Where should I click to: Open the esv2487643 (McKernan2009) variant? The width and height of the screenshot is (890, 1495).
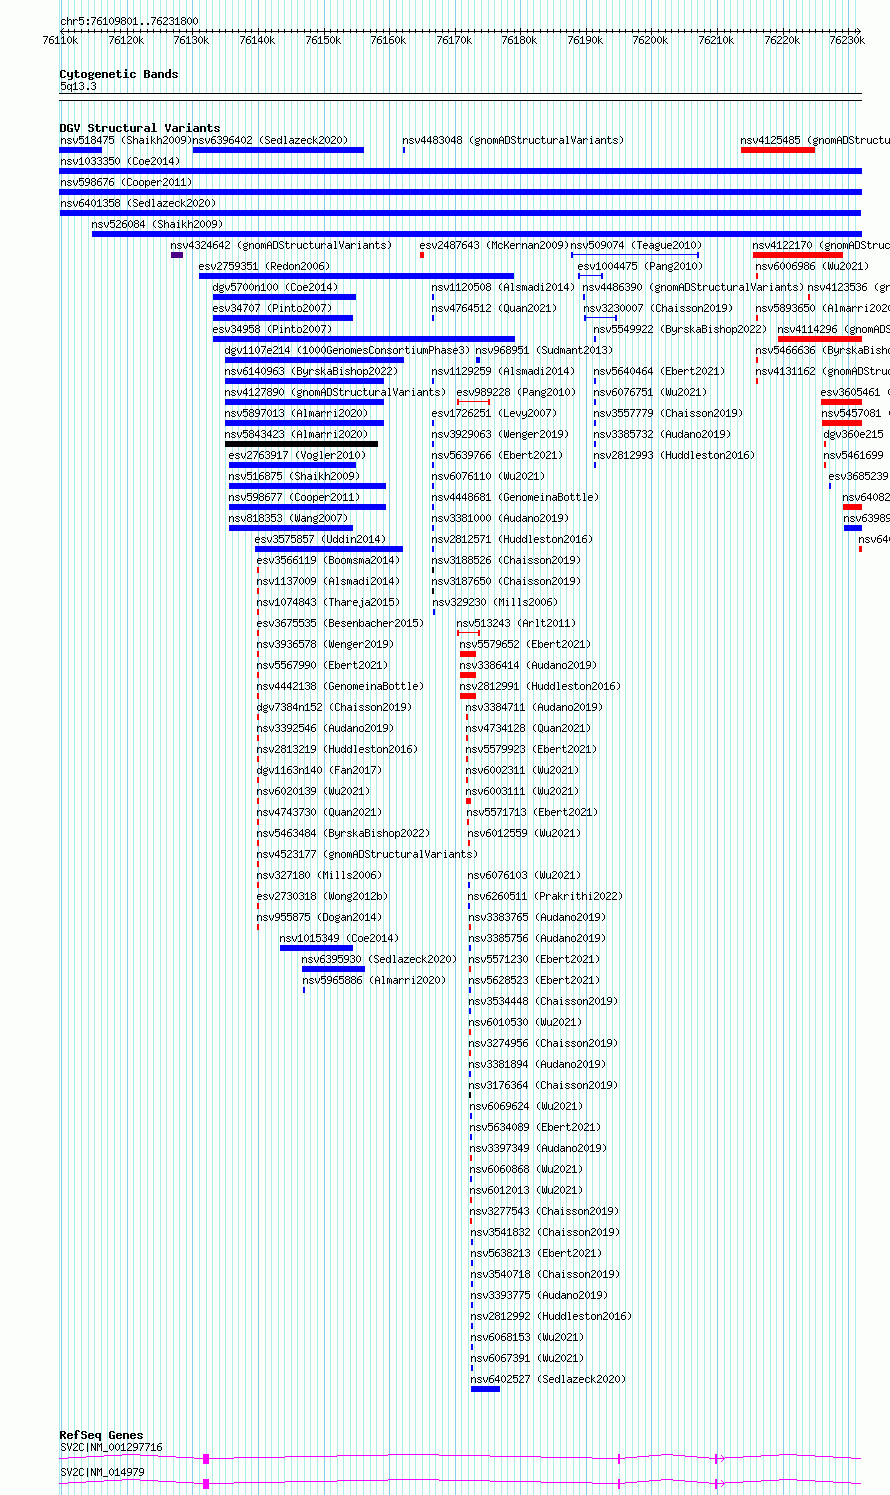[494, 246]
